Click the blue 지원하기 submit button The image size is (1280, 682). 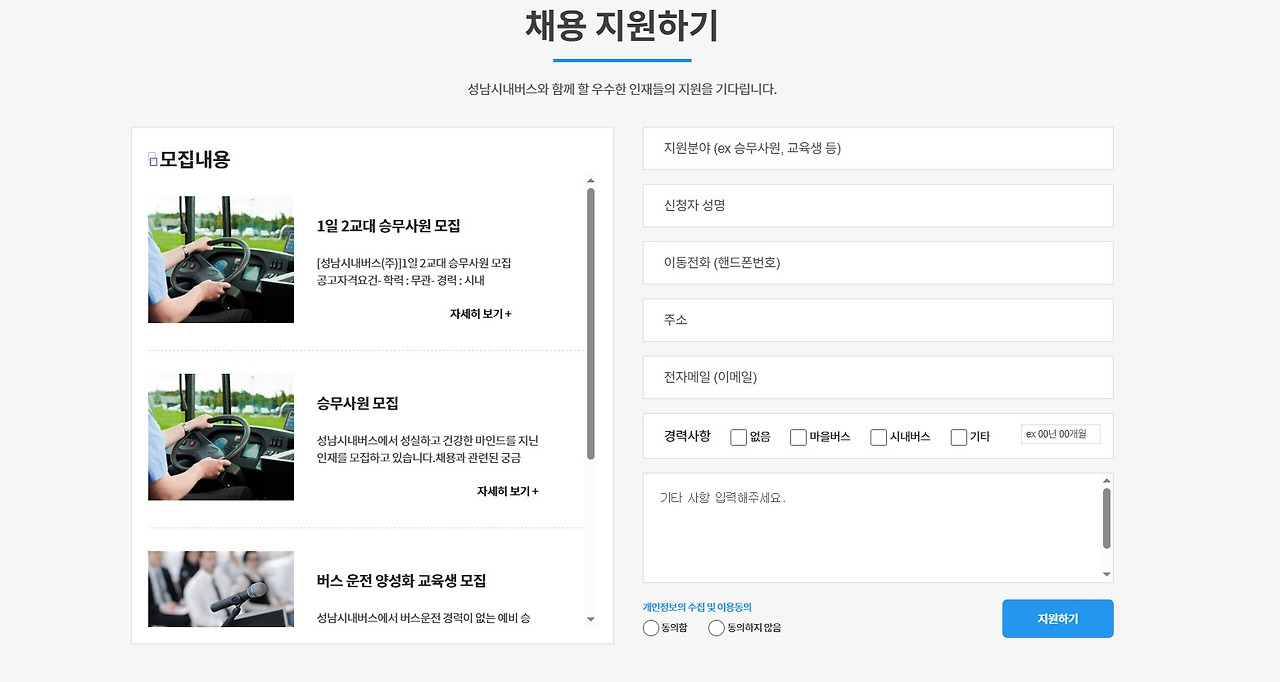[1057, 618]
